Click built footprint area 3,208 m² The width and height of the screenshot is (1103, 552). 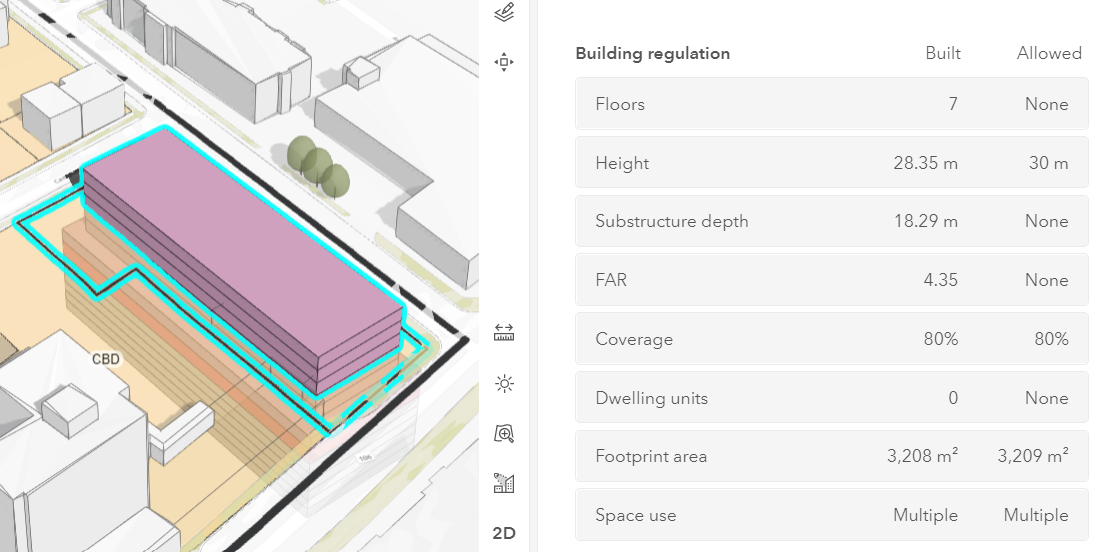[922, 456]
